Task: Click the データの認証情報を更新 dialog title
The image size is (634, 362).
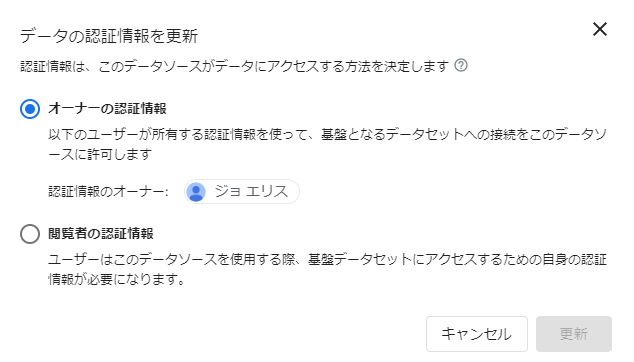Action: (109, 36)
